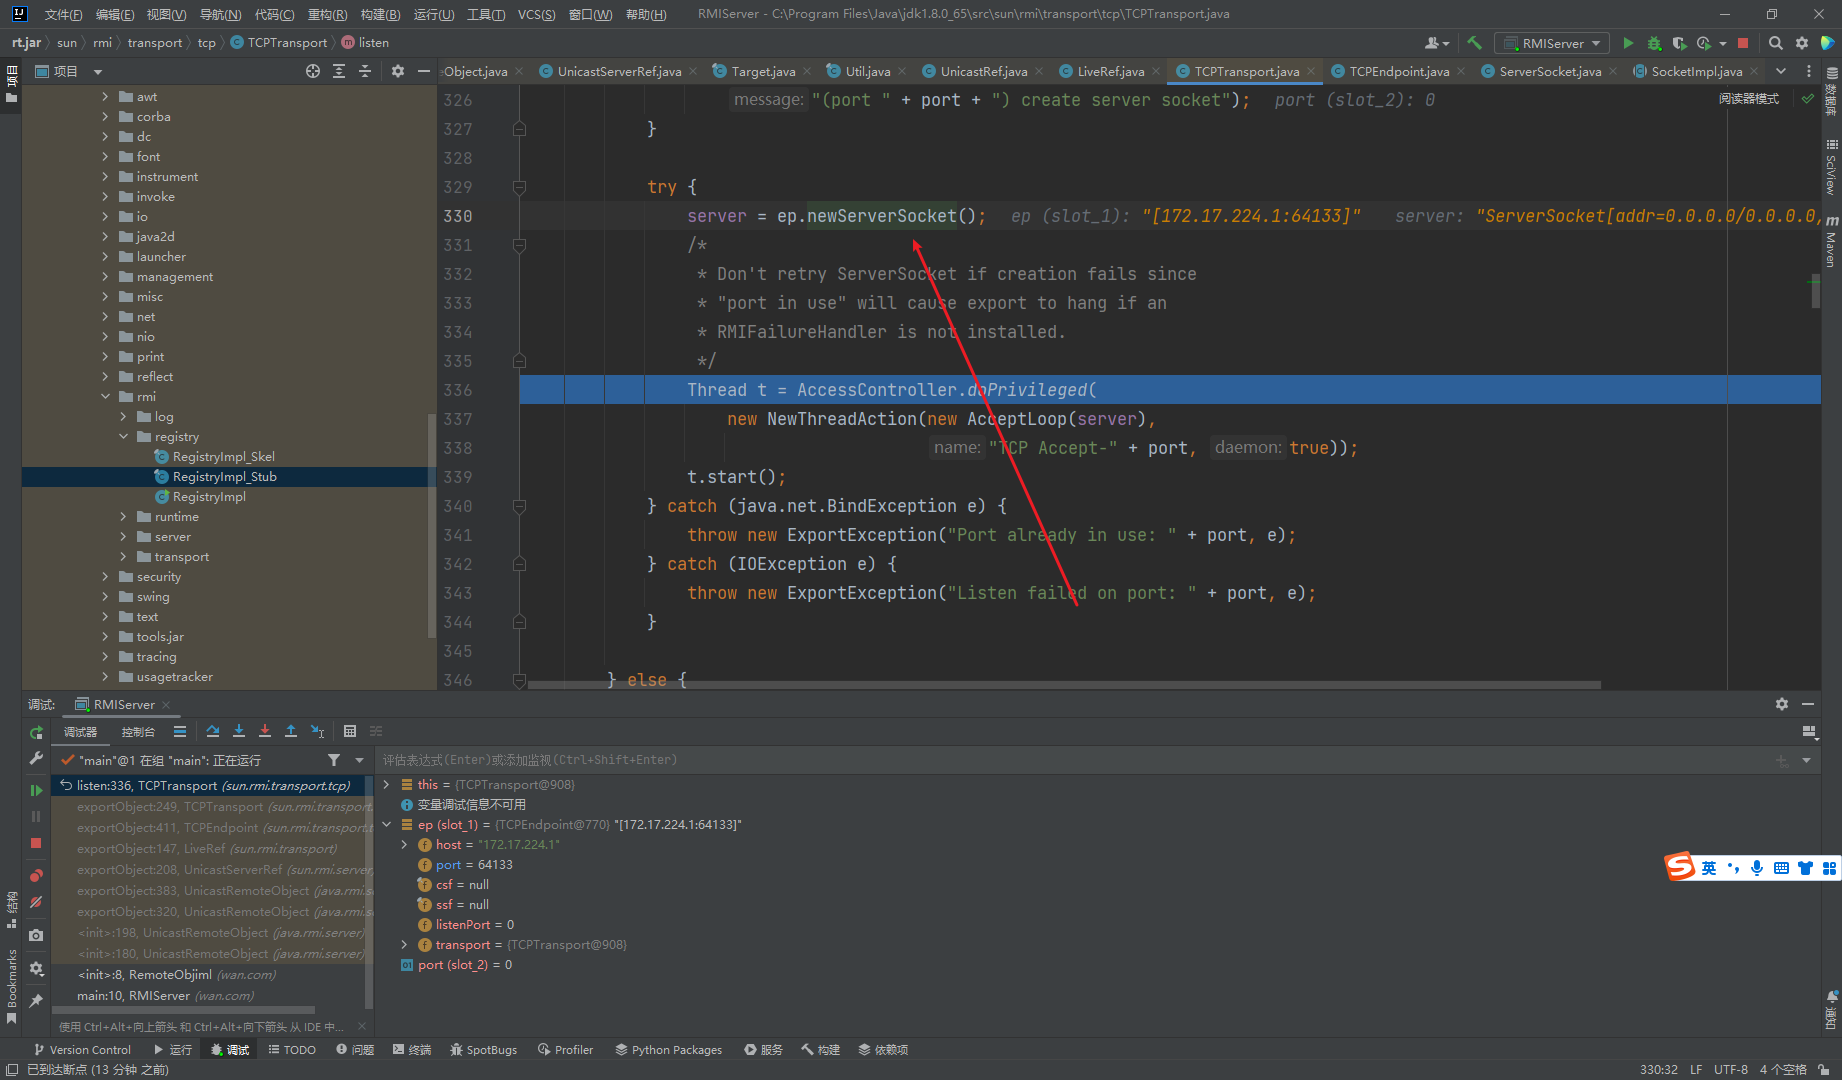Collapse the ep (slot_1) variable node

tap(387, 825)
